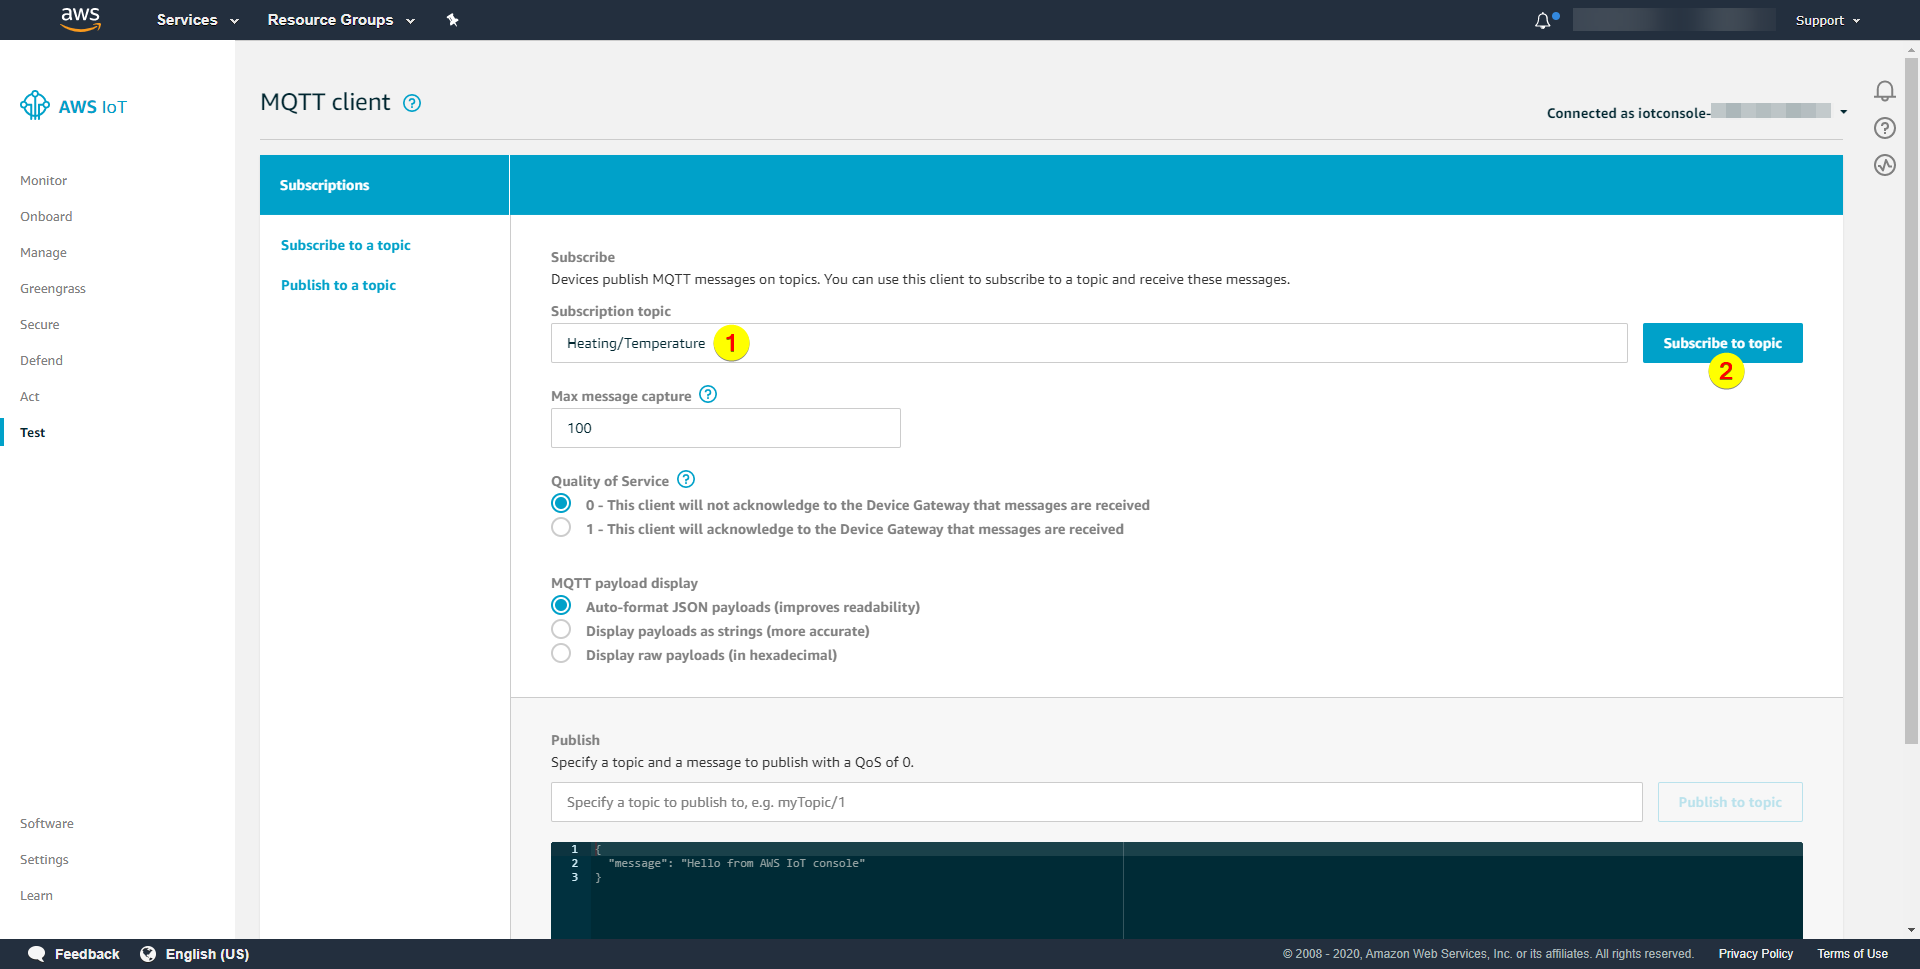1920x969 pixels.
Task: Select Display payloads as strings option
Action: point(561,630)
